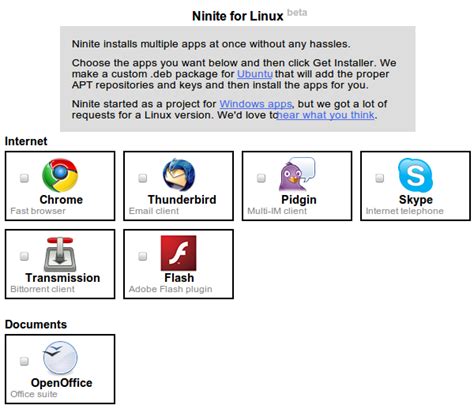Click the Chrome app name label
Screen dimensions: 474x409
(61, 200)
